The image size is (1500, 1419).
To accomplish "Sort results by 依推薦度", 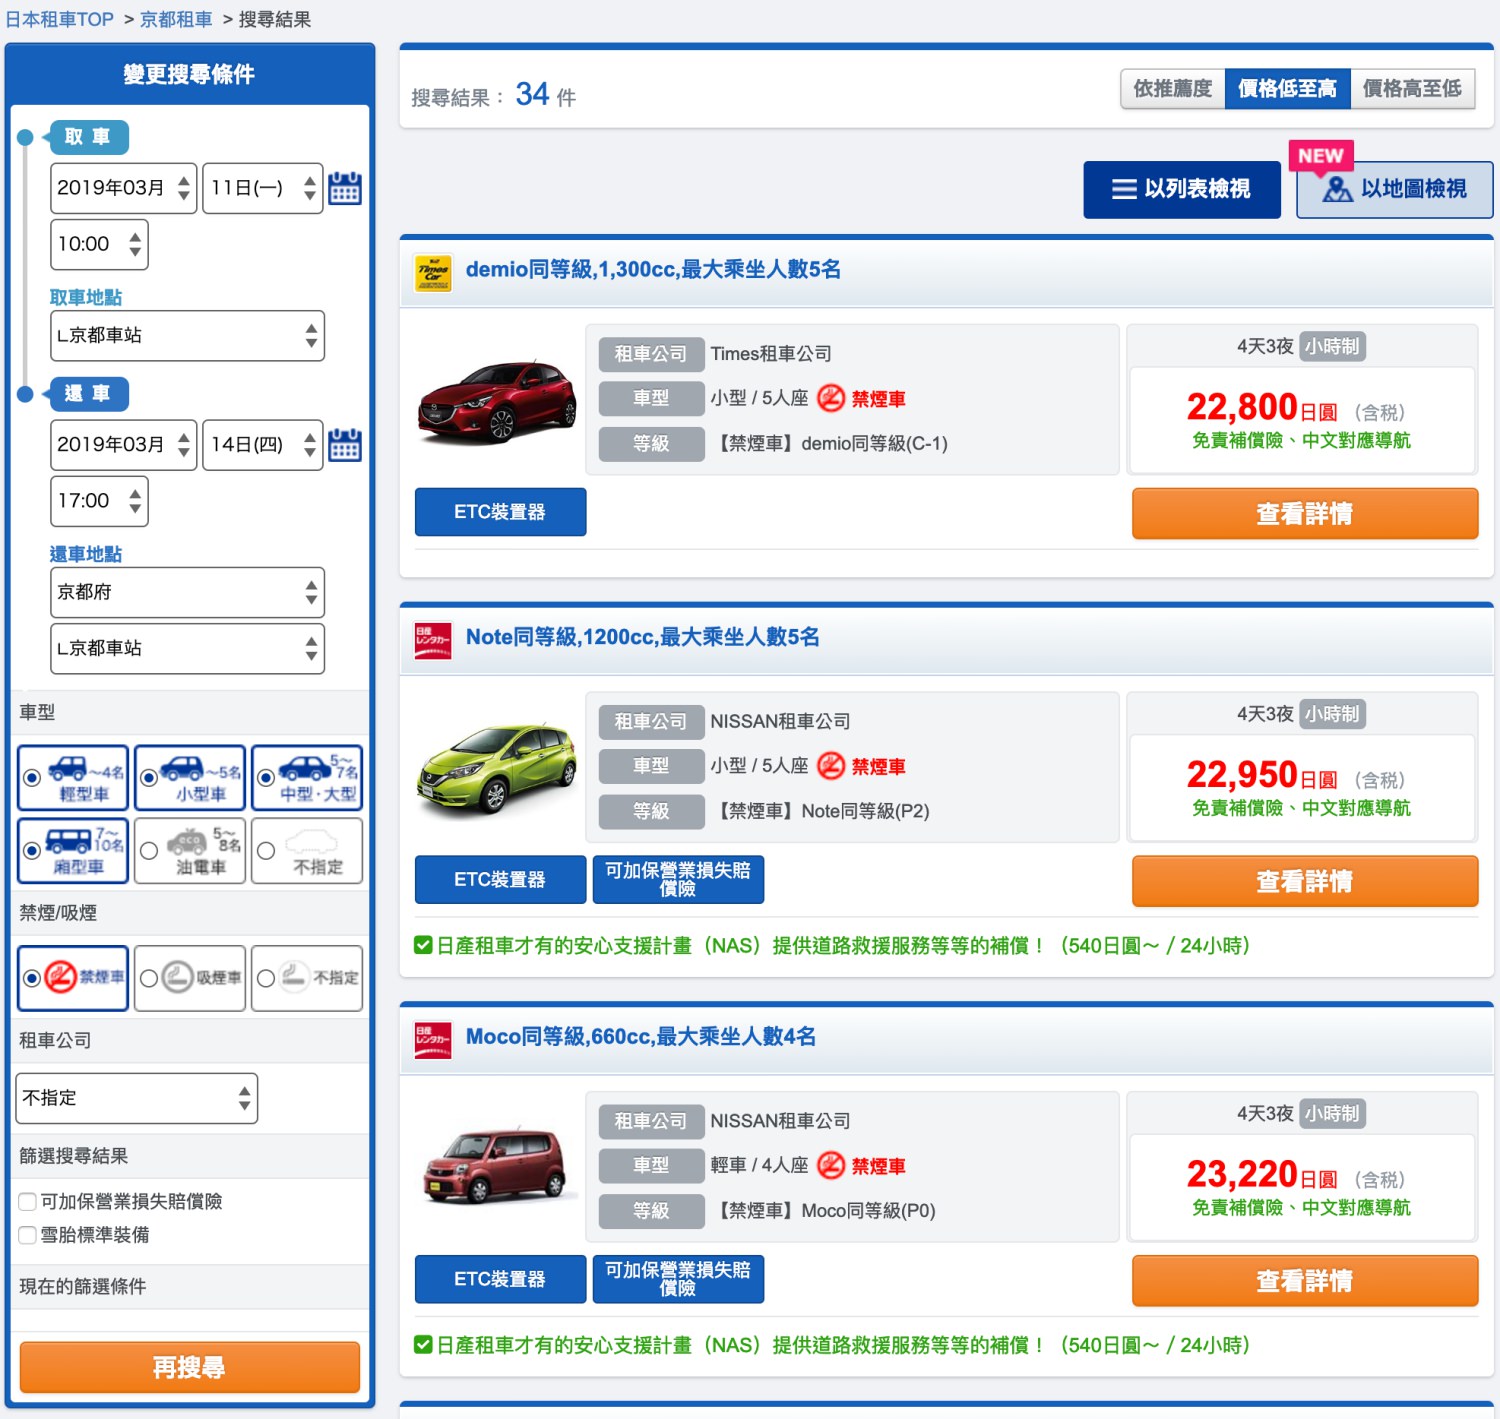I will (x=1173, y=89).
